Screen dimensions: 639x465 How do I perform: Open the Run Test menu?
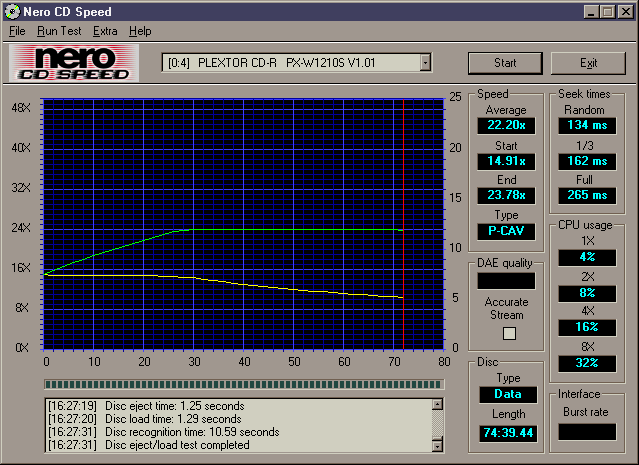(x=60, y=31)
